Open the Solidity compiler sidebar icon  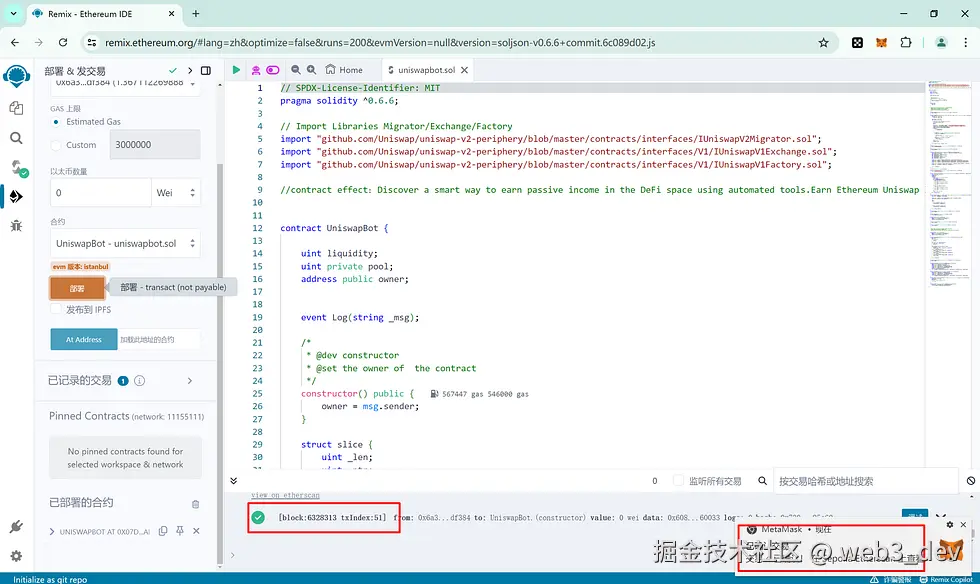pyautogui.click(x=19, y=168)
